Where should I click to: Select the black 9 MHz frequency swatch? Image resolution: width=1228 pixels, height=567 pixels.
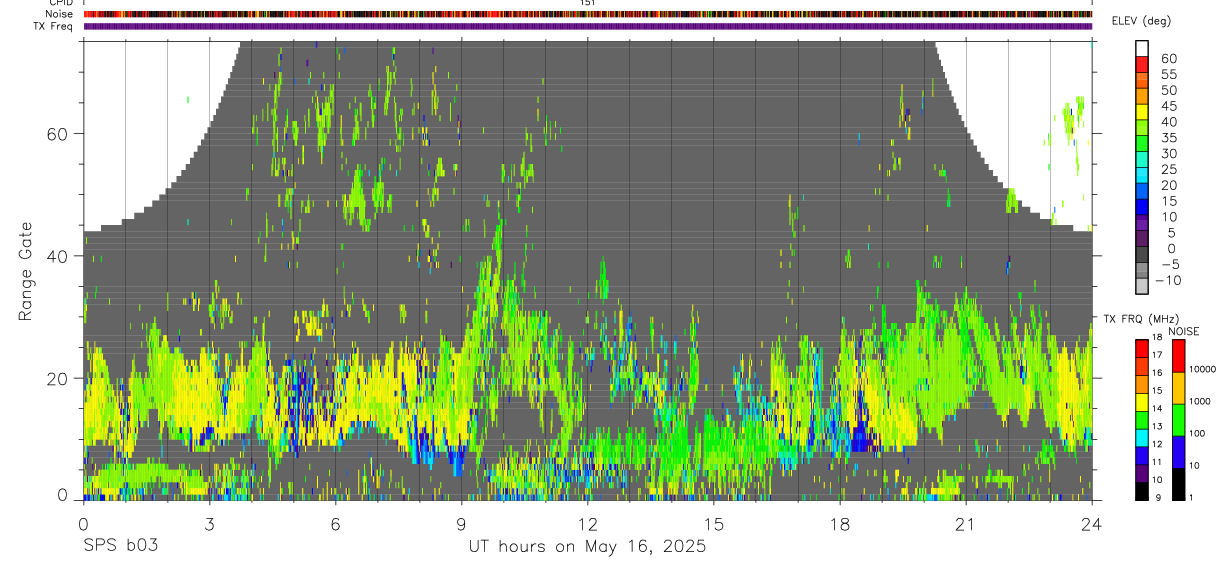1142,492
